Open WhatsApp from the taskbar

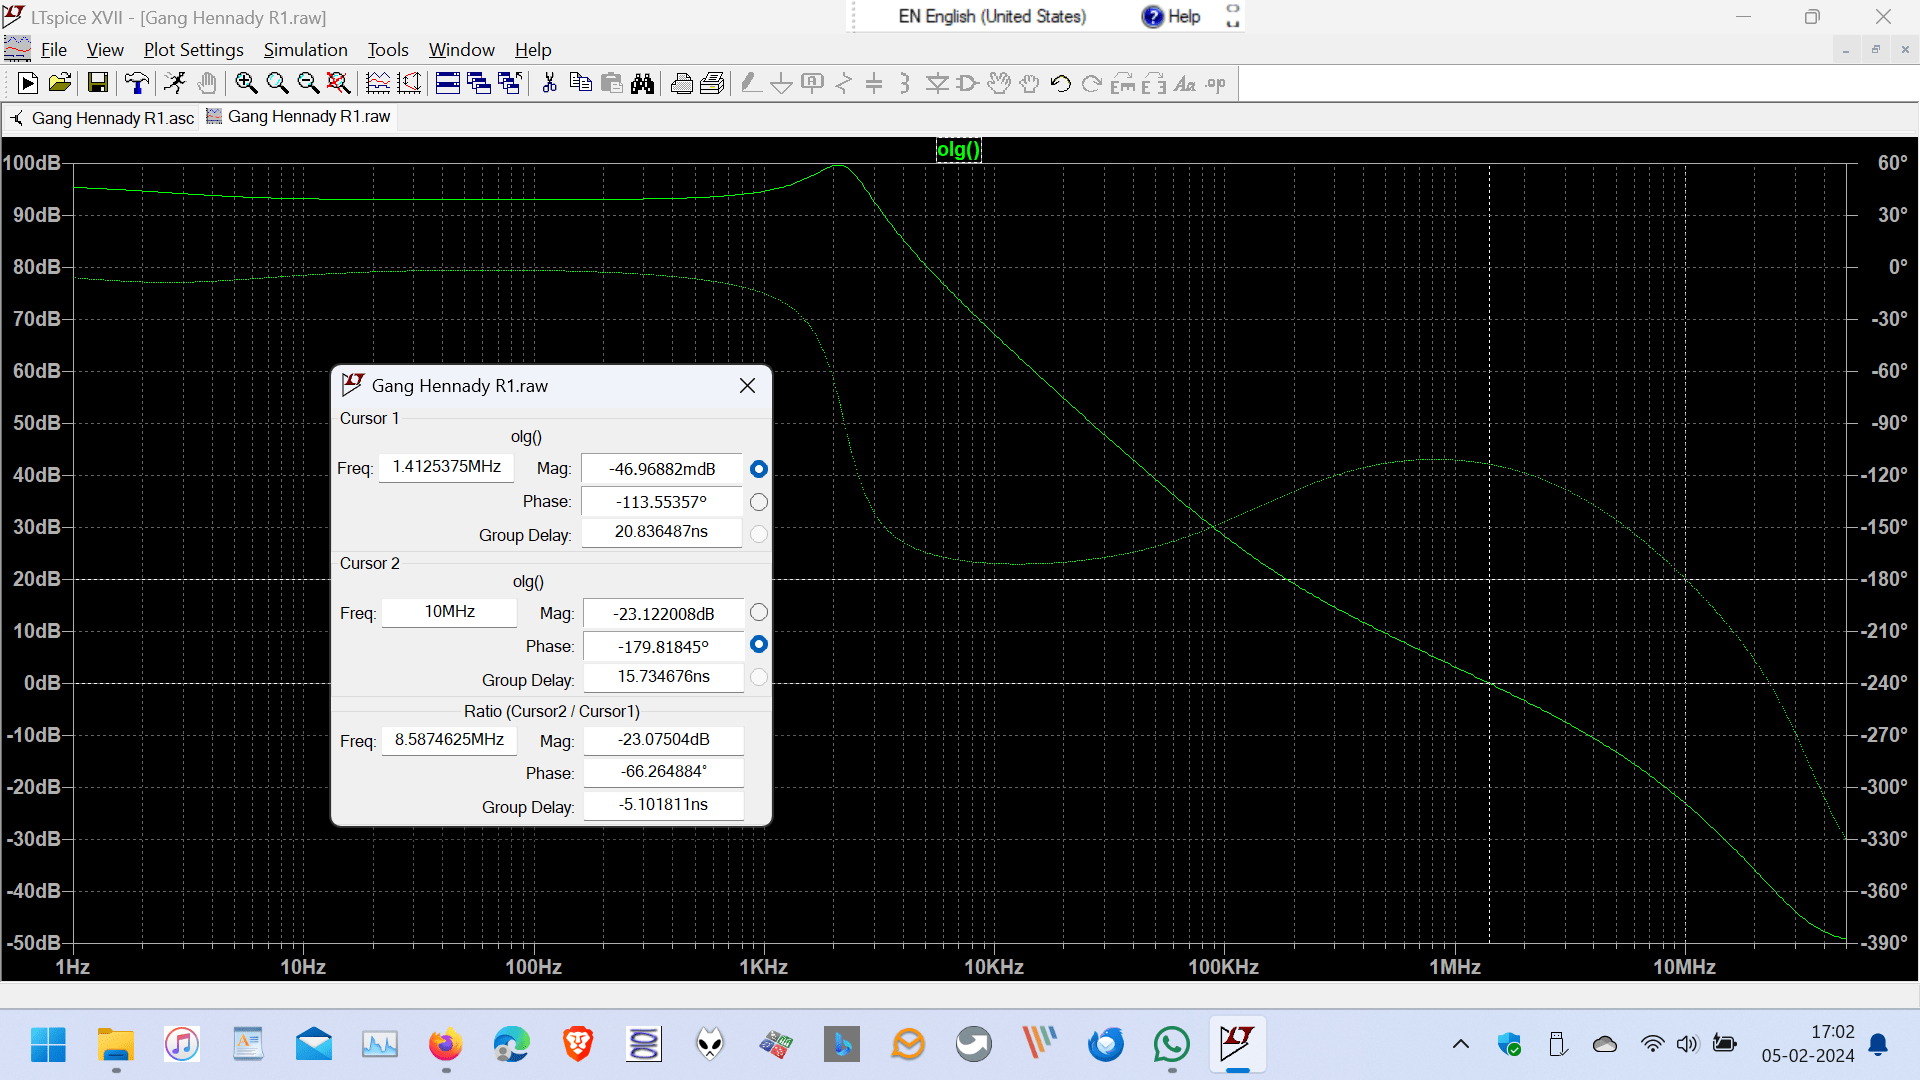click(x=1171, y=1045)
